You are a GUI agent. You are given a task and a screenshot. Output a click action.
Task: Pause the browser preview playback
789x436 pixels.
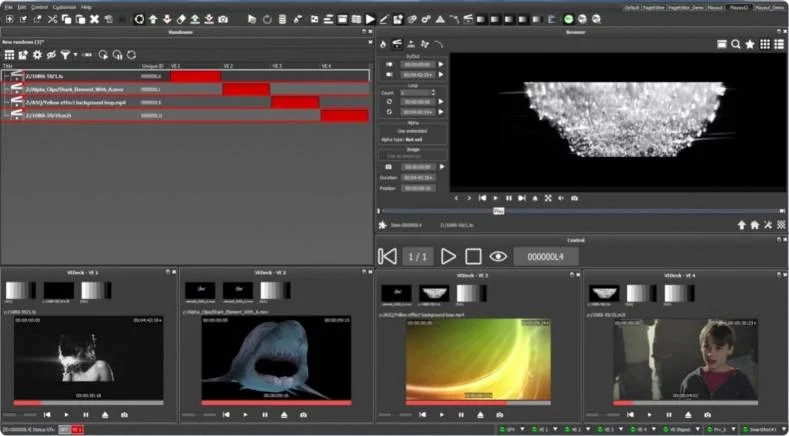509,198
